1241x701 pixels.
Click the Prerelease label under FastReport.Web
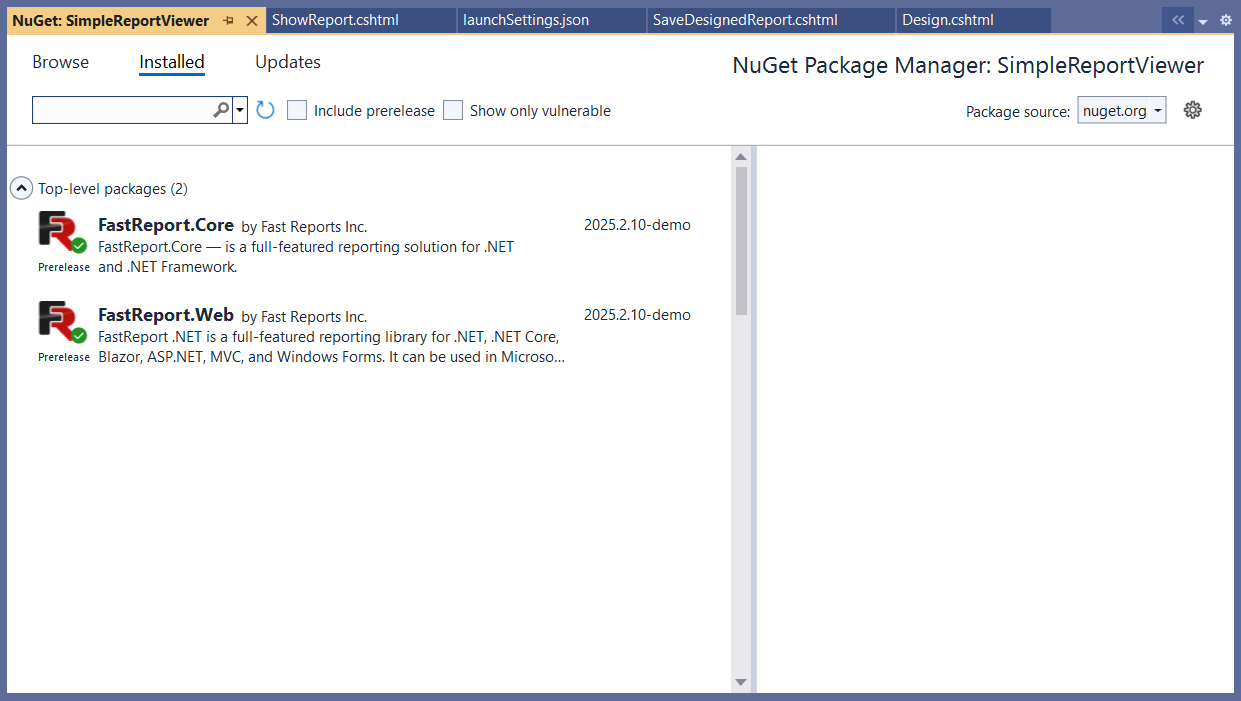point(64,357)
